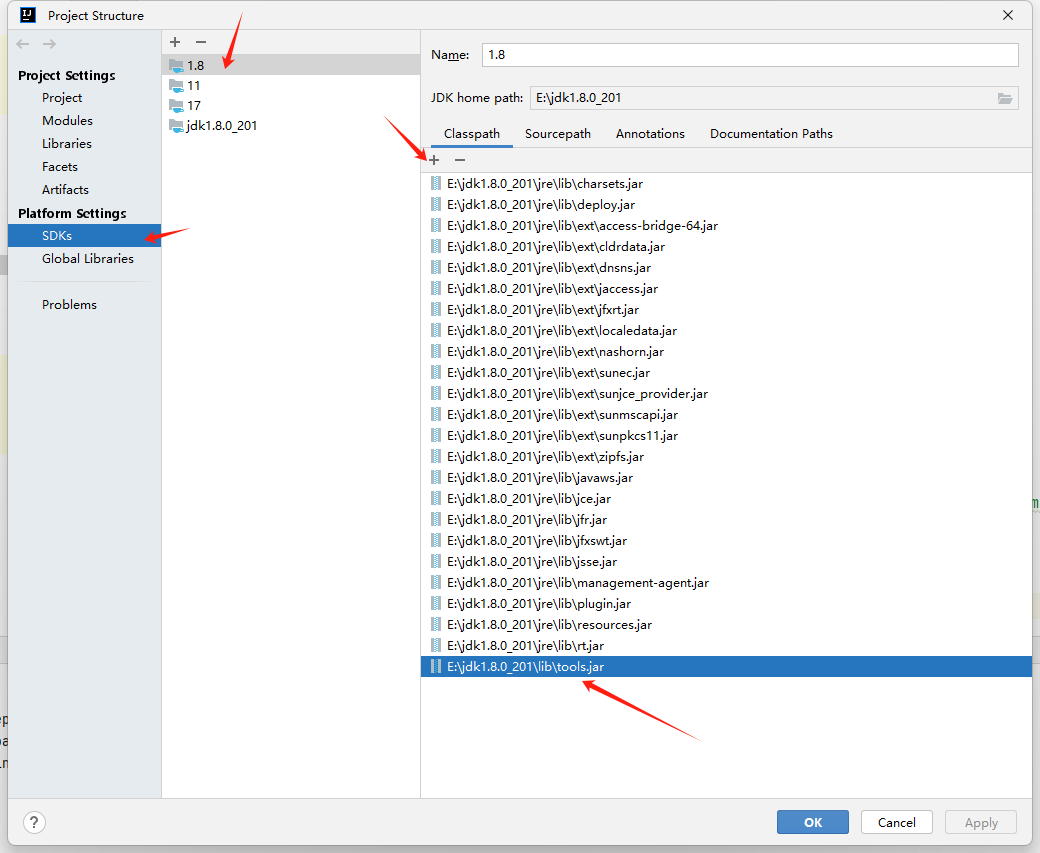Remove the selected classpath entry
This screenshot has width=1040, height=853.
pyautogui.click(x=460, y=160)
